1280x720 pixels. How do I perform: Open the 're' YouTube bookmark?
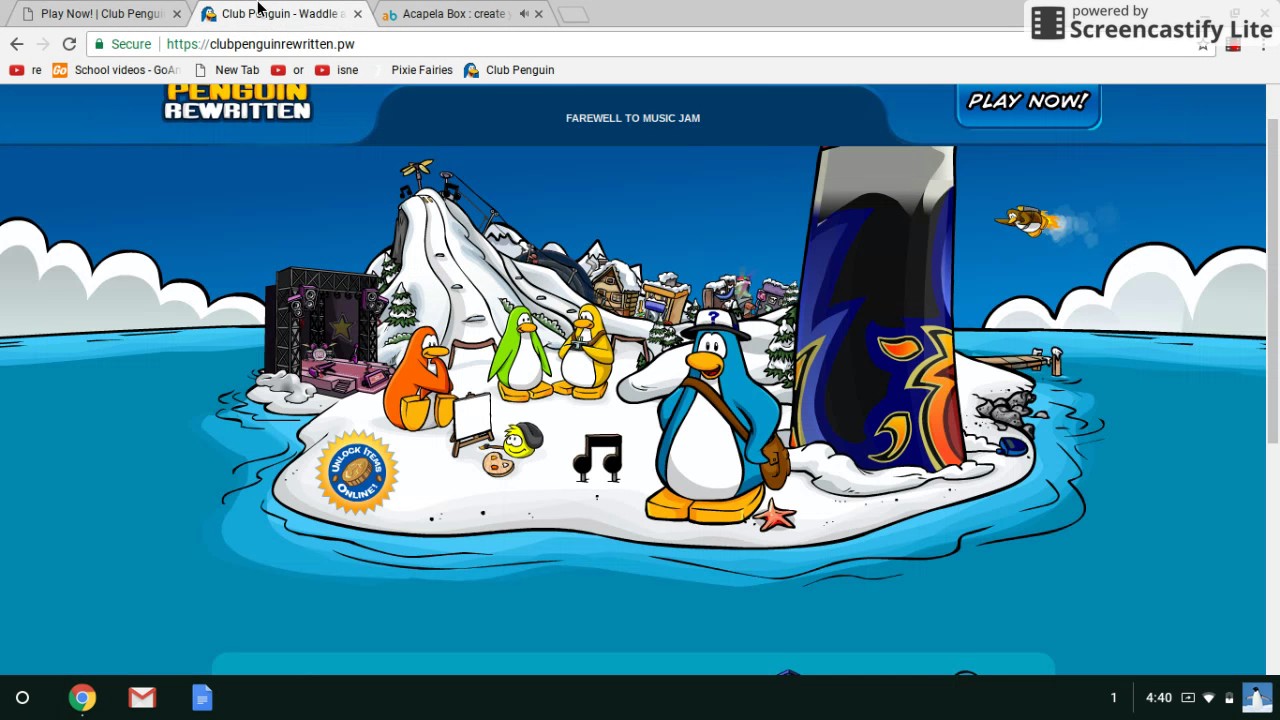25,70
